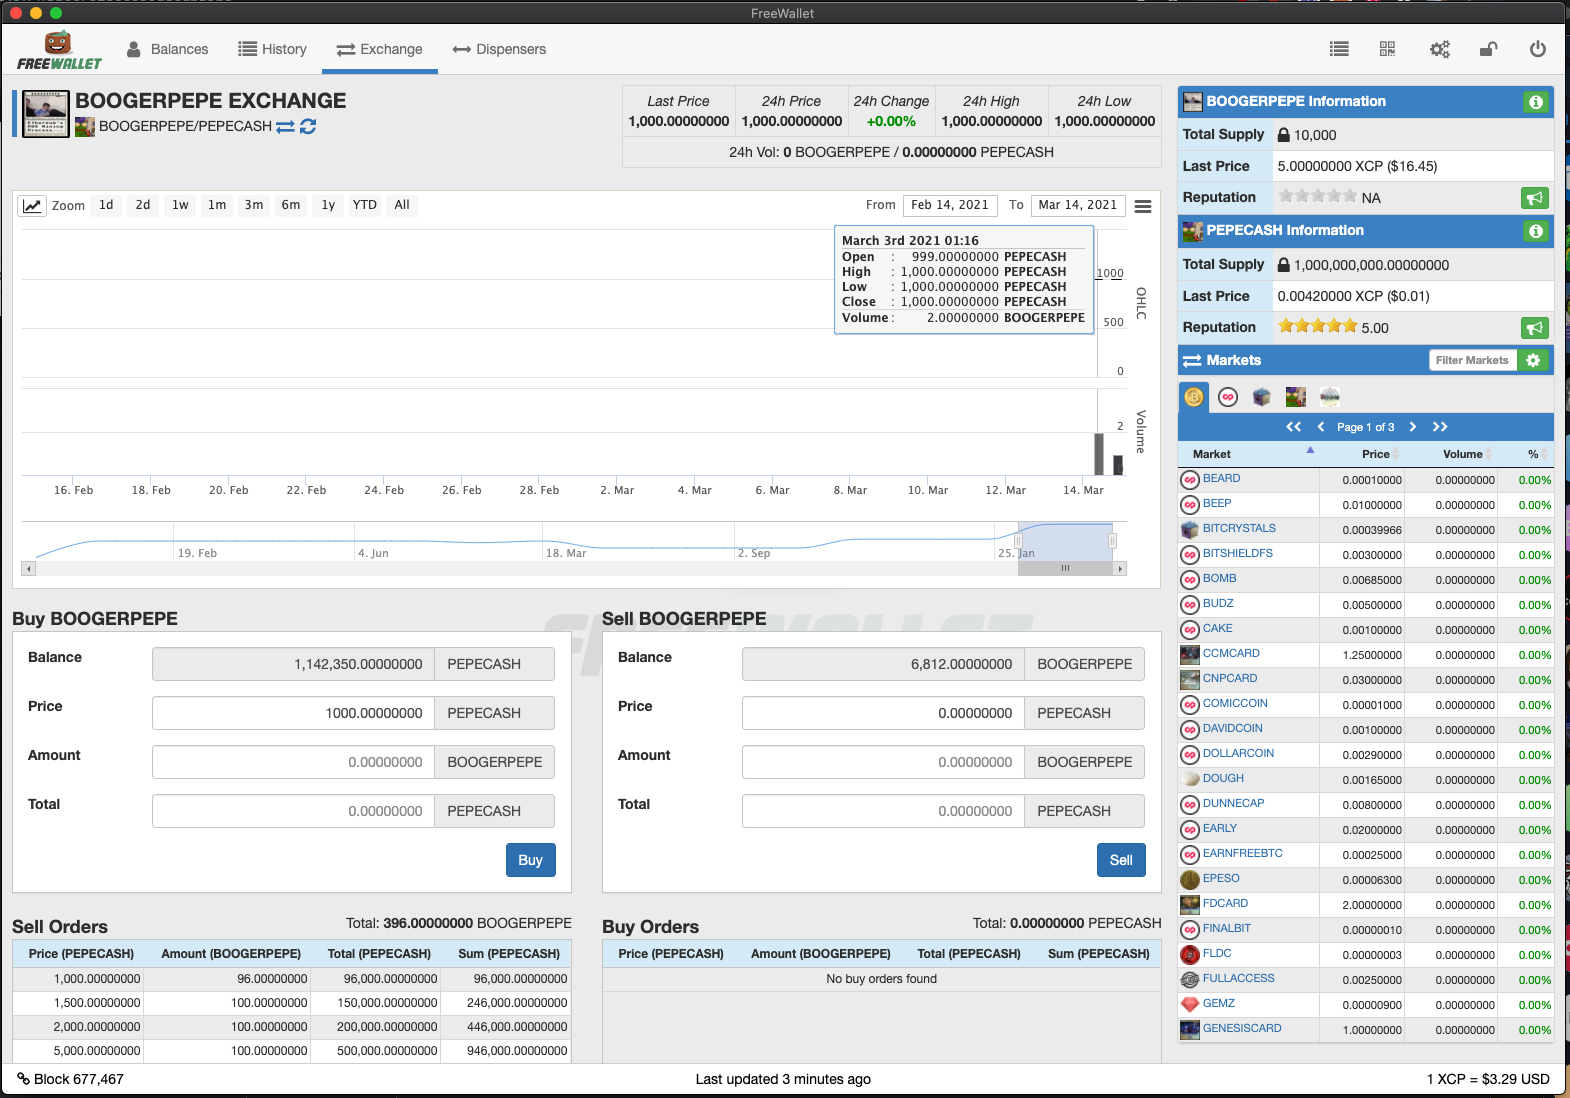Image resolution: width=1570 pixels, height=1098 pixels.
Task: Click chart navigator scroll left arrow
Action: 29,568
